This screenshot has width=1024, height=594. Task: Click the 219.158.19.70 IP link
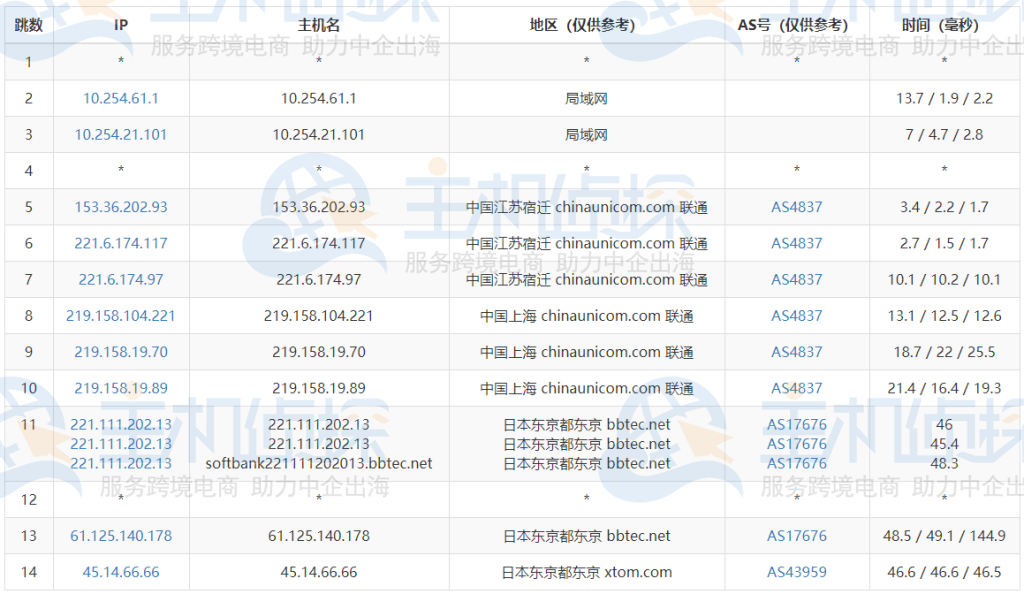point(120,352)
